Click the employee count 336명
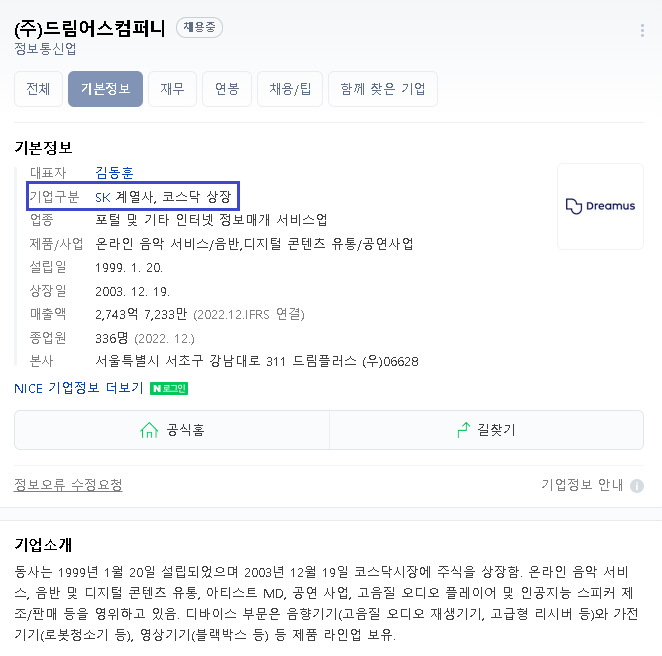662x656 pixels. coord(111,338)
